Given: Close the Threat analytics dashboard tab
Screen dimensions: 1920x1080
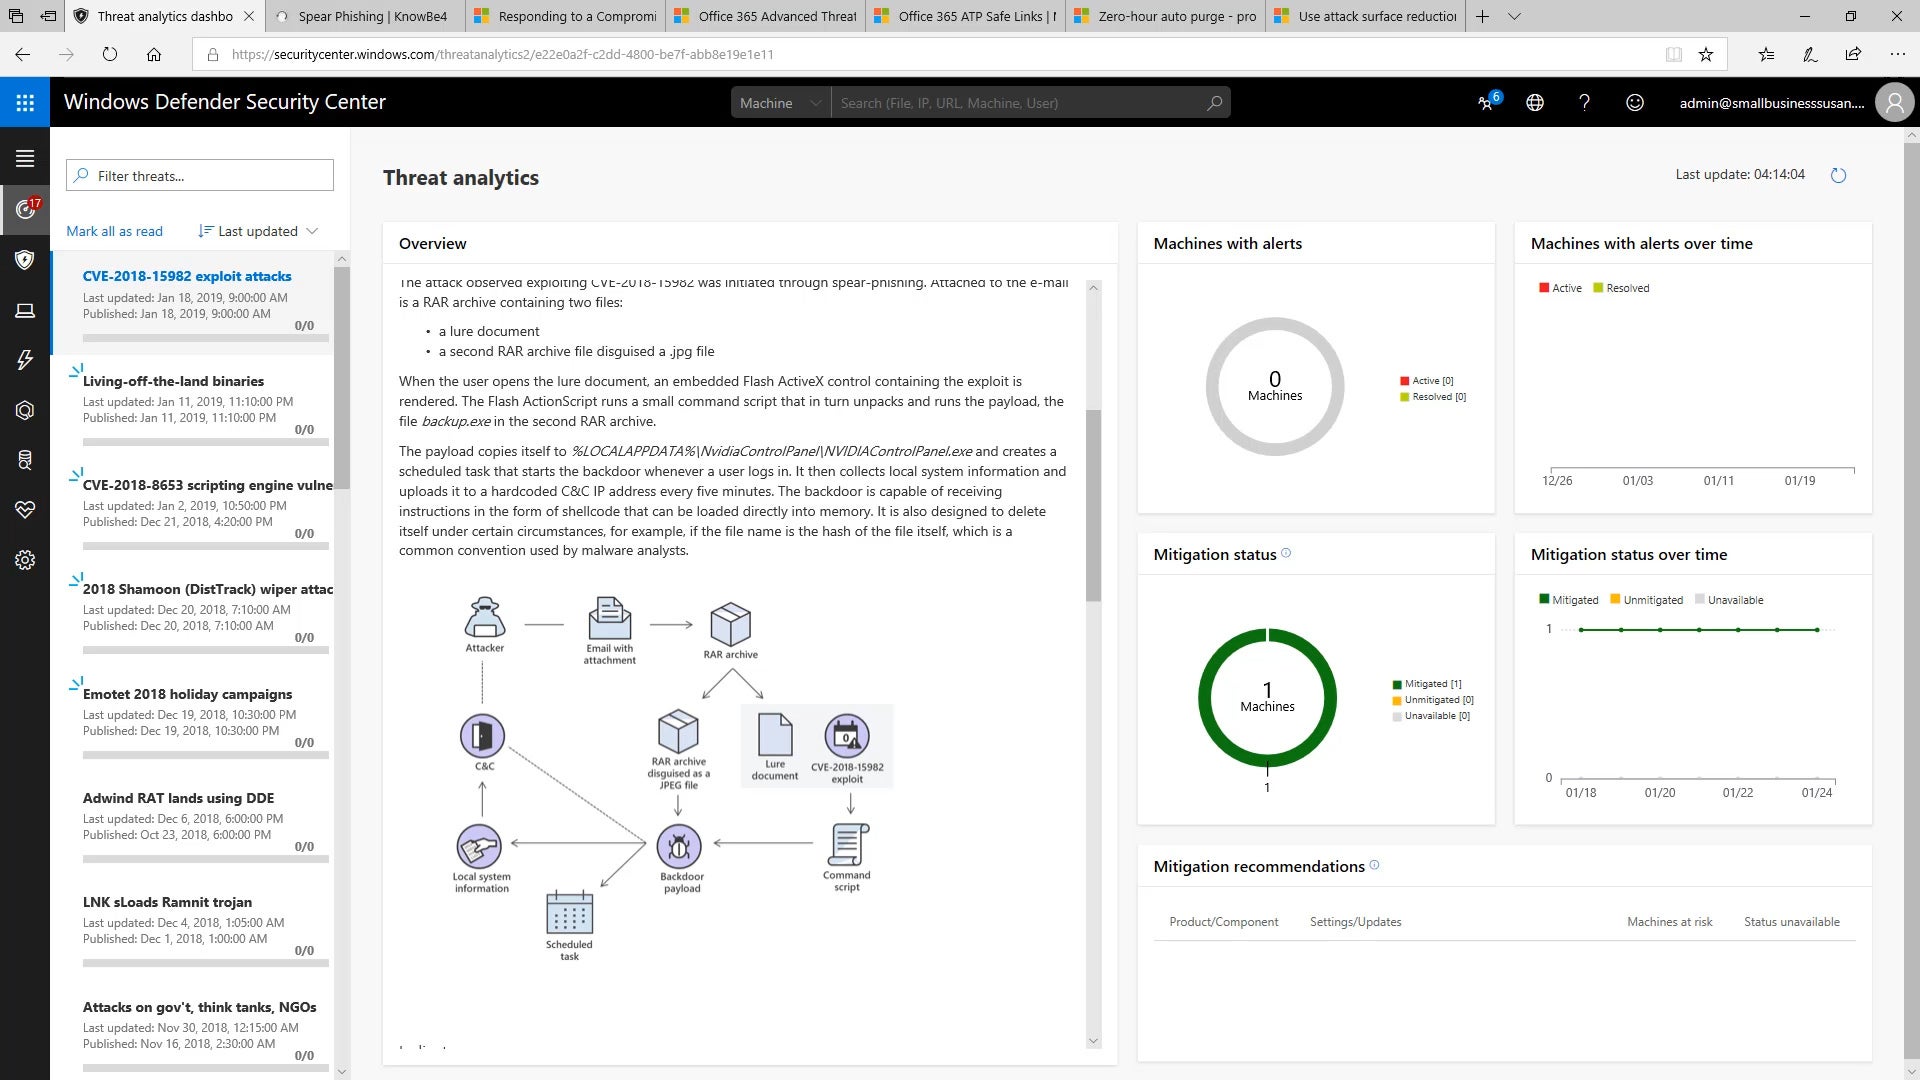Looking at the screenshot, I should (x=249, y=16).
